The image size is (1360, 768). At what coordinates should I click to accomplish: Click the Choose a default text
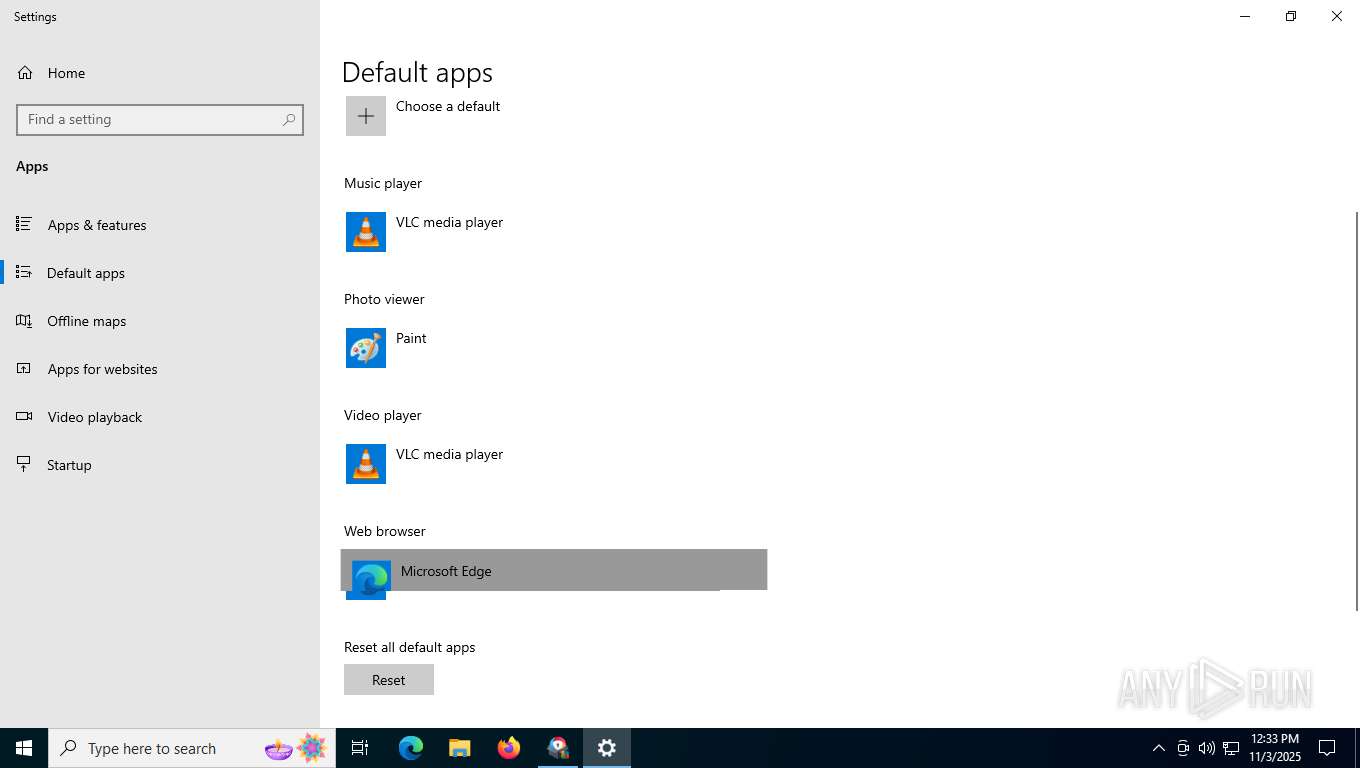448,106
